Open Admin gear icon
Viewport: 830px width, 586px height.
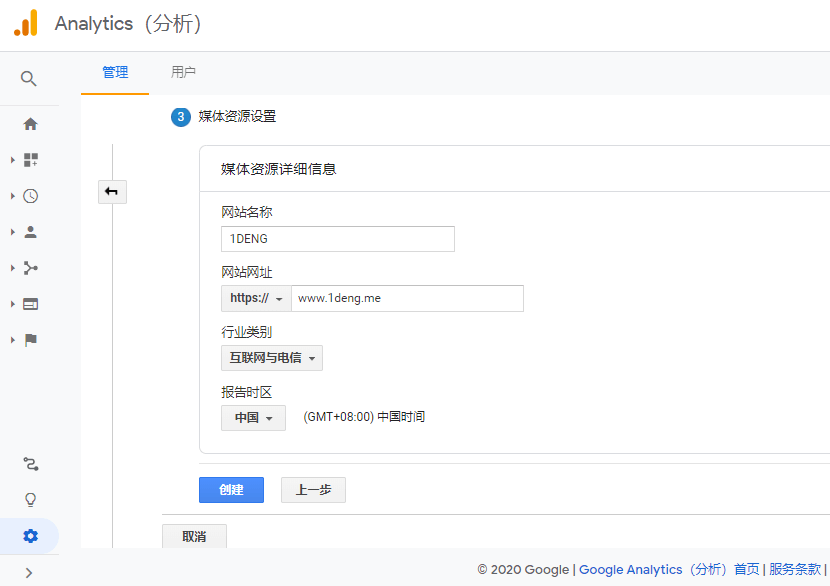[x=30, y=536]
